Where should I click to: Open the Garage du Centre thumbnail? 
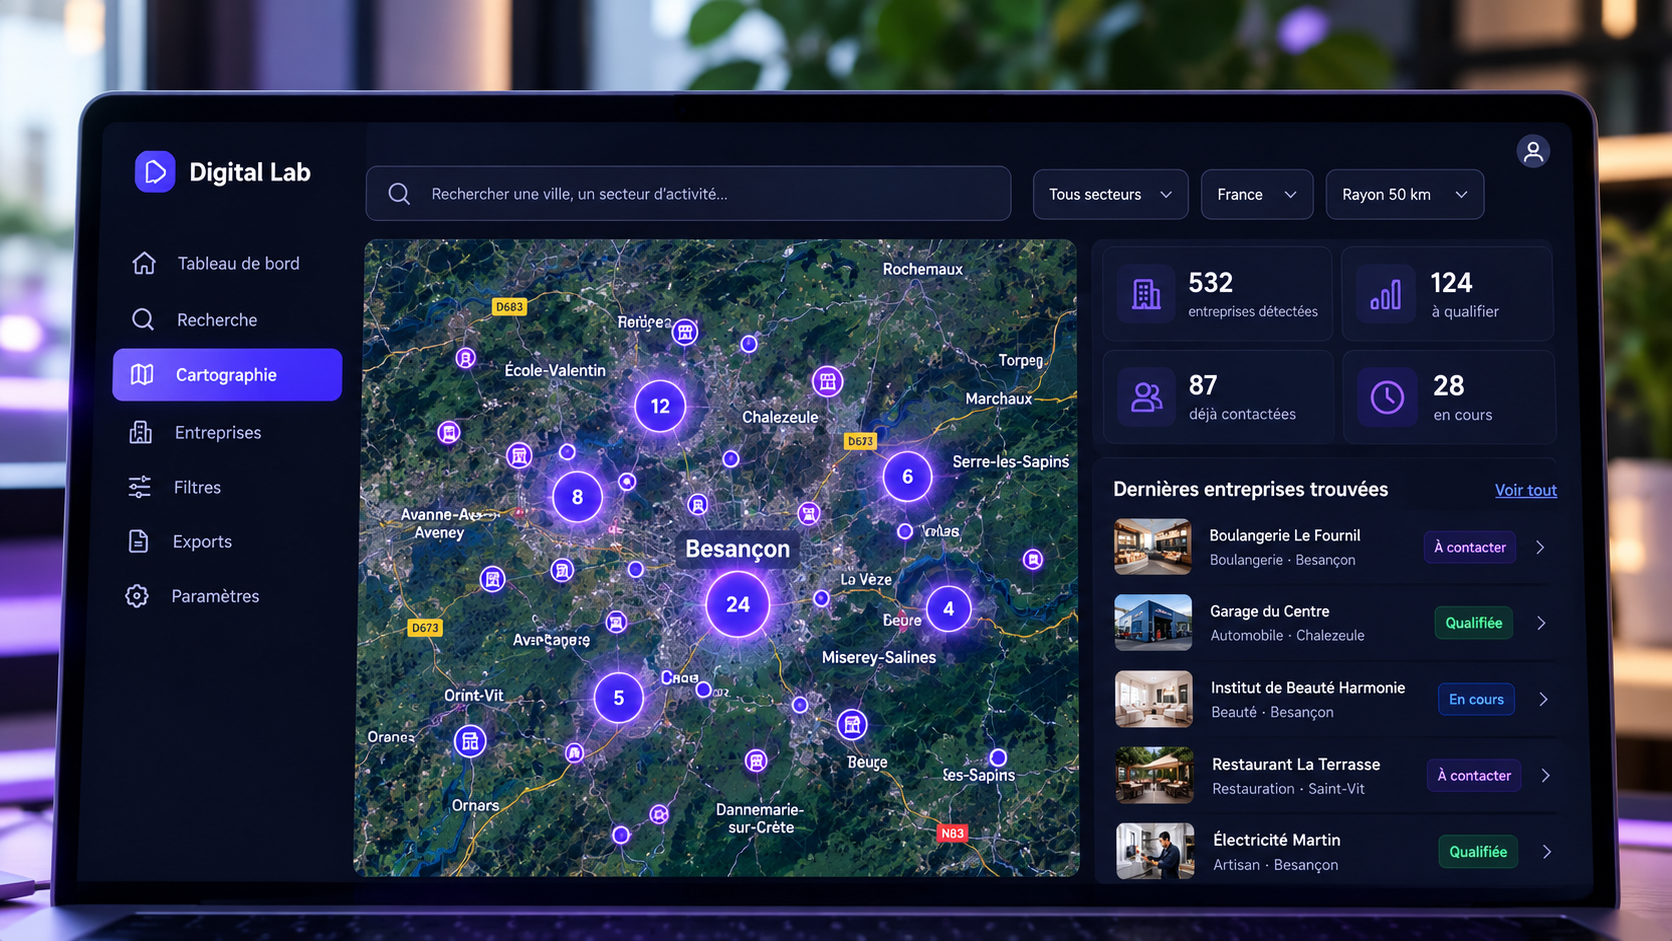click(1153, 623)
